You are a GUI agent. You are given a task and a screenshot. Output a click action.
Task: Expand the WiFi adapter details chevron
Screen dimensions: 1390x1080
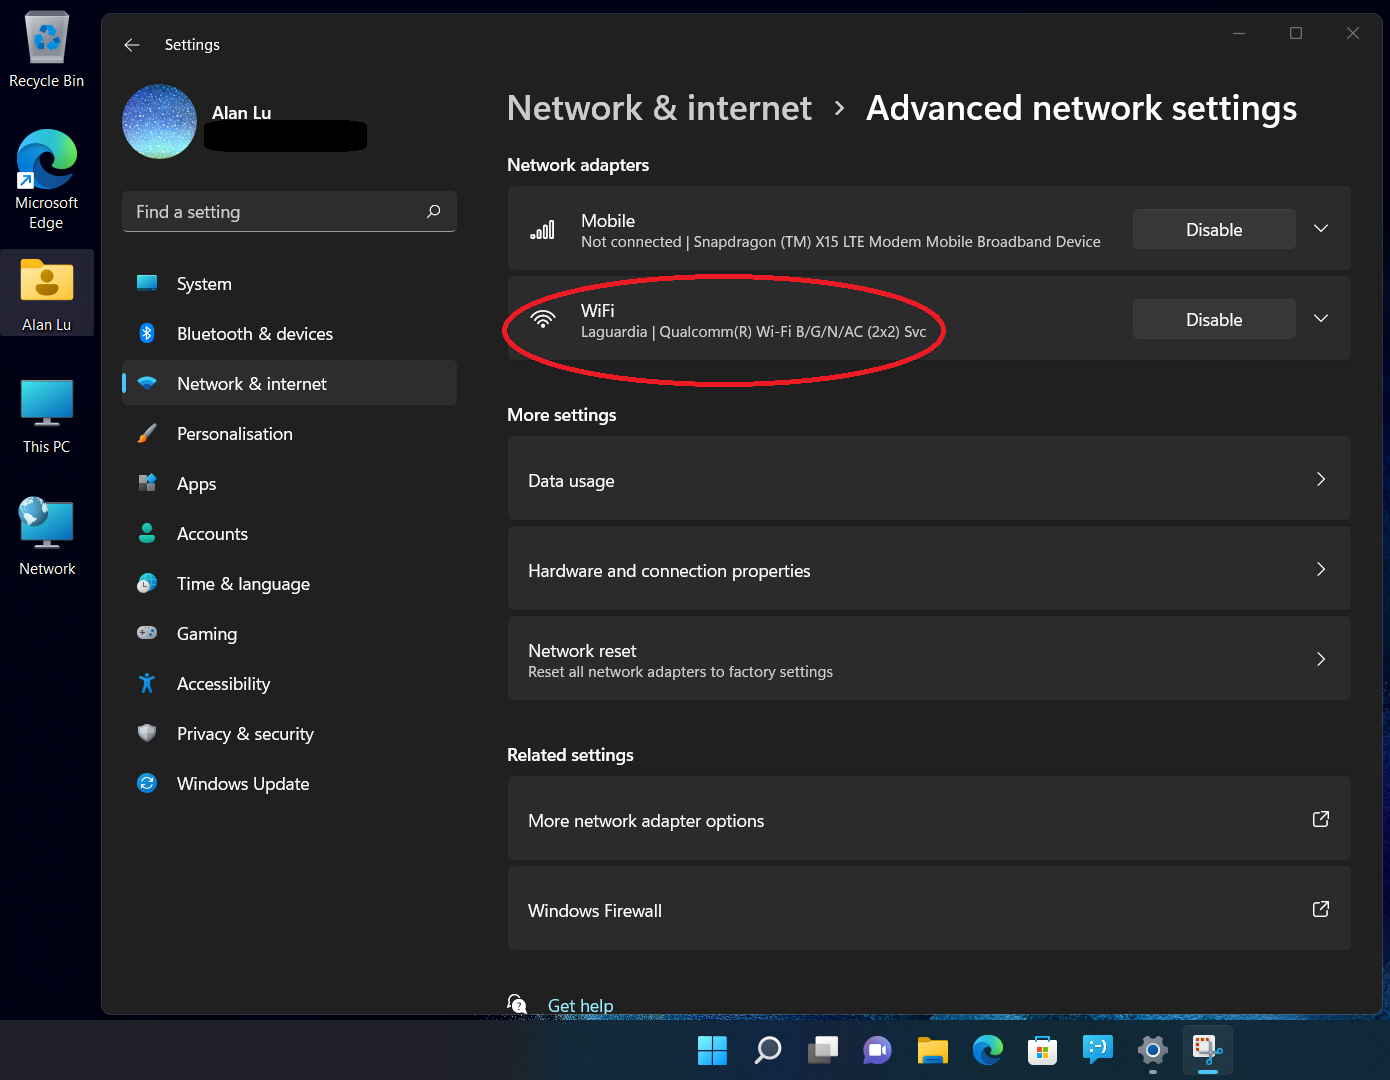coord(1320,318)
